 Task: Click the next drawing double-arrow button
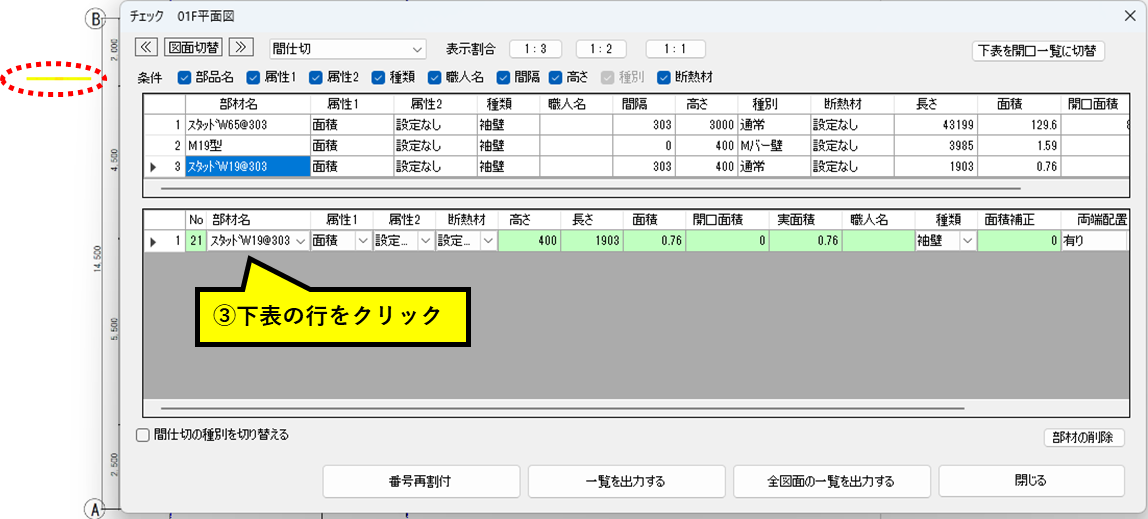[240, 48]
